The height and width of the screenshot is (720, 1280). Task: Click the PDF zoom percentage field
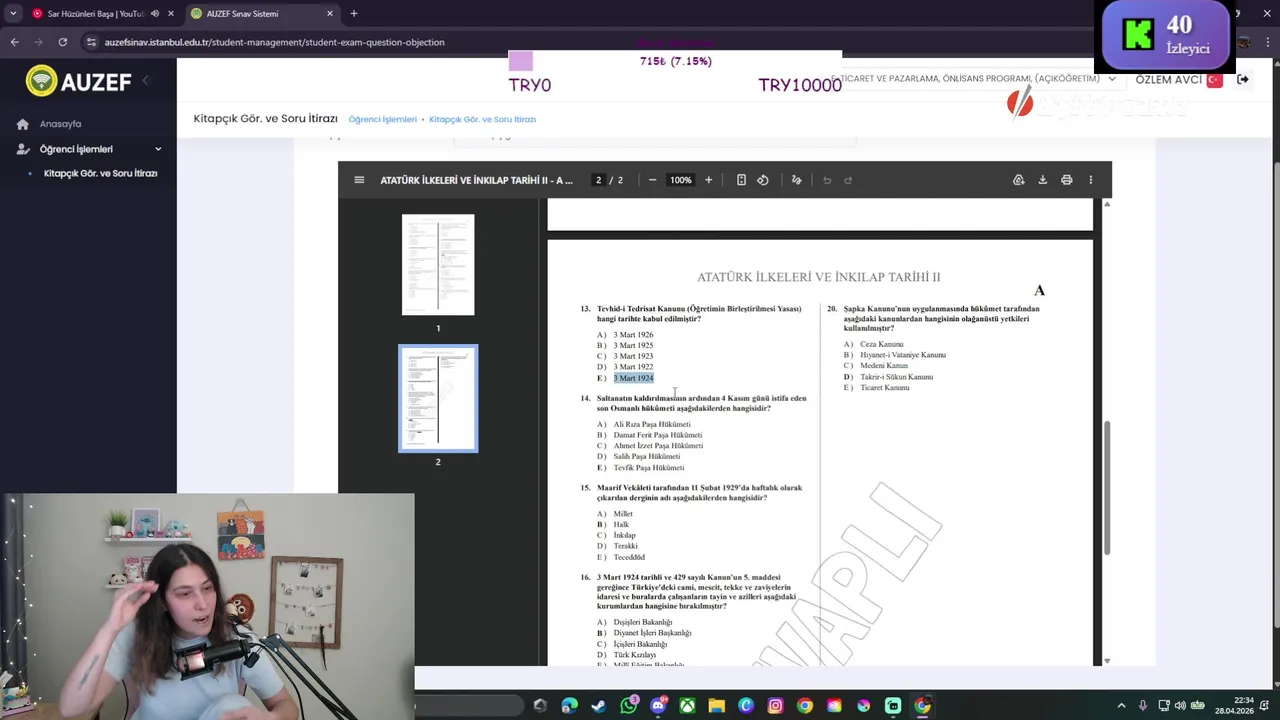click(681, 180)
